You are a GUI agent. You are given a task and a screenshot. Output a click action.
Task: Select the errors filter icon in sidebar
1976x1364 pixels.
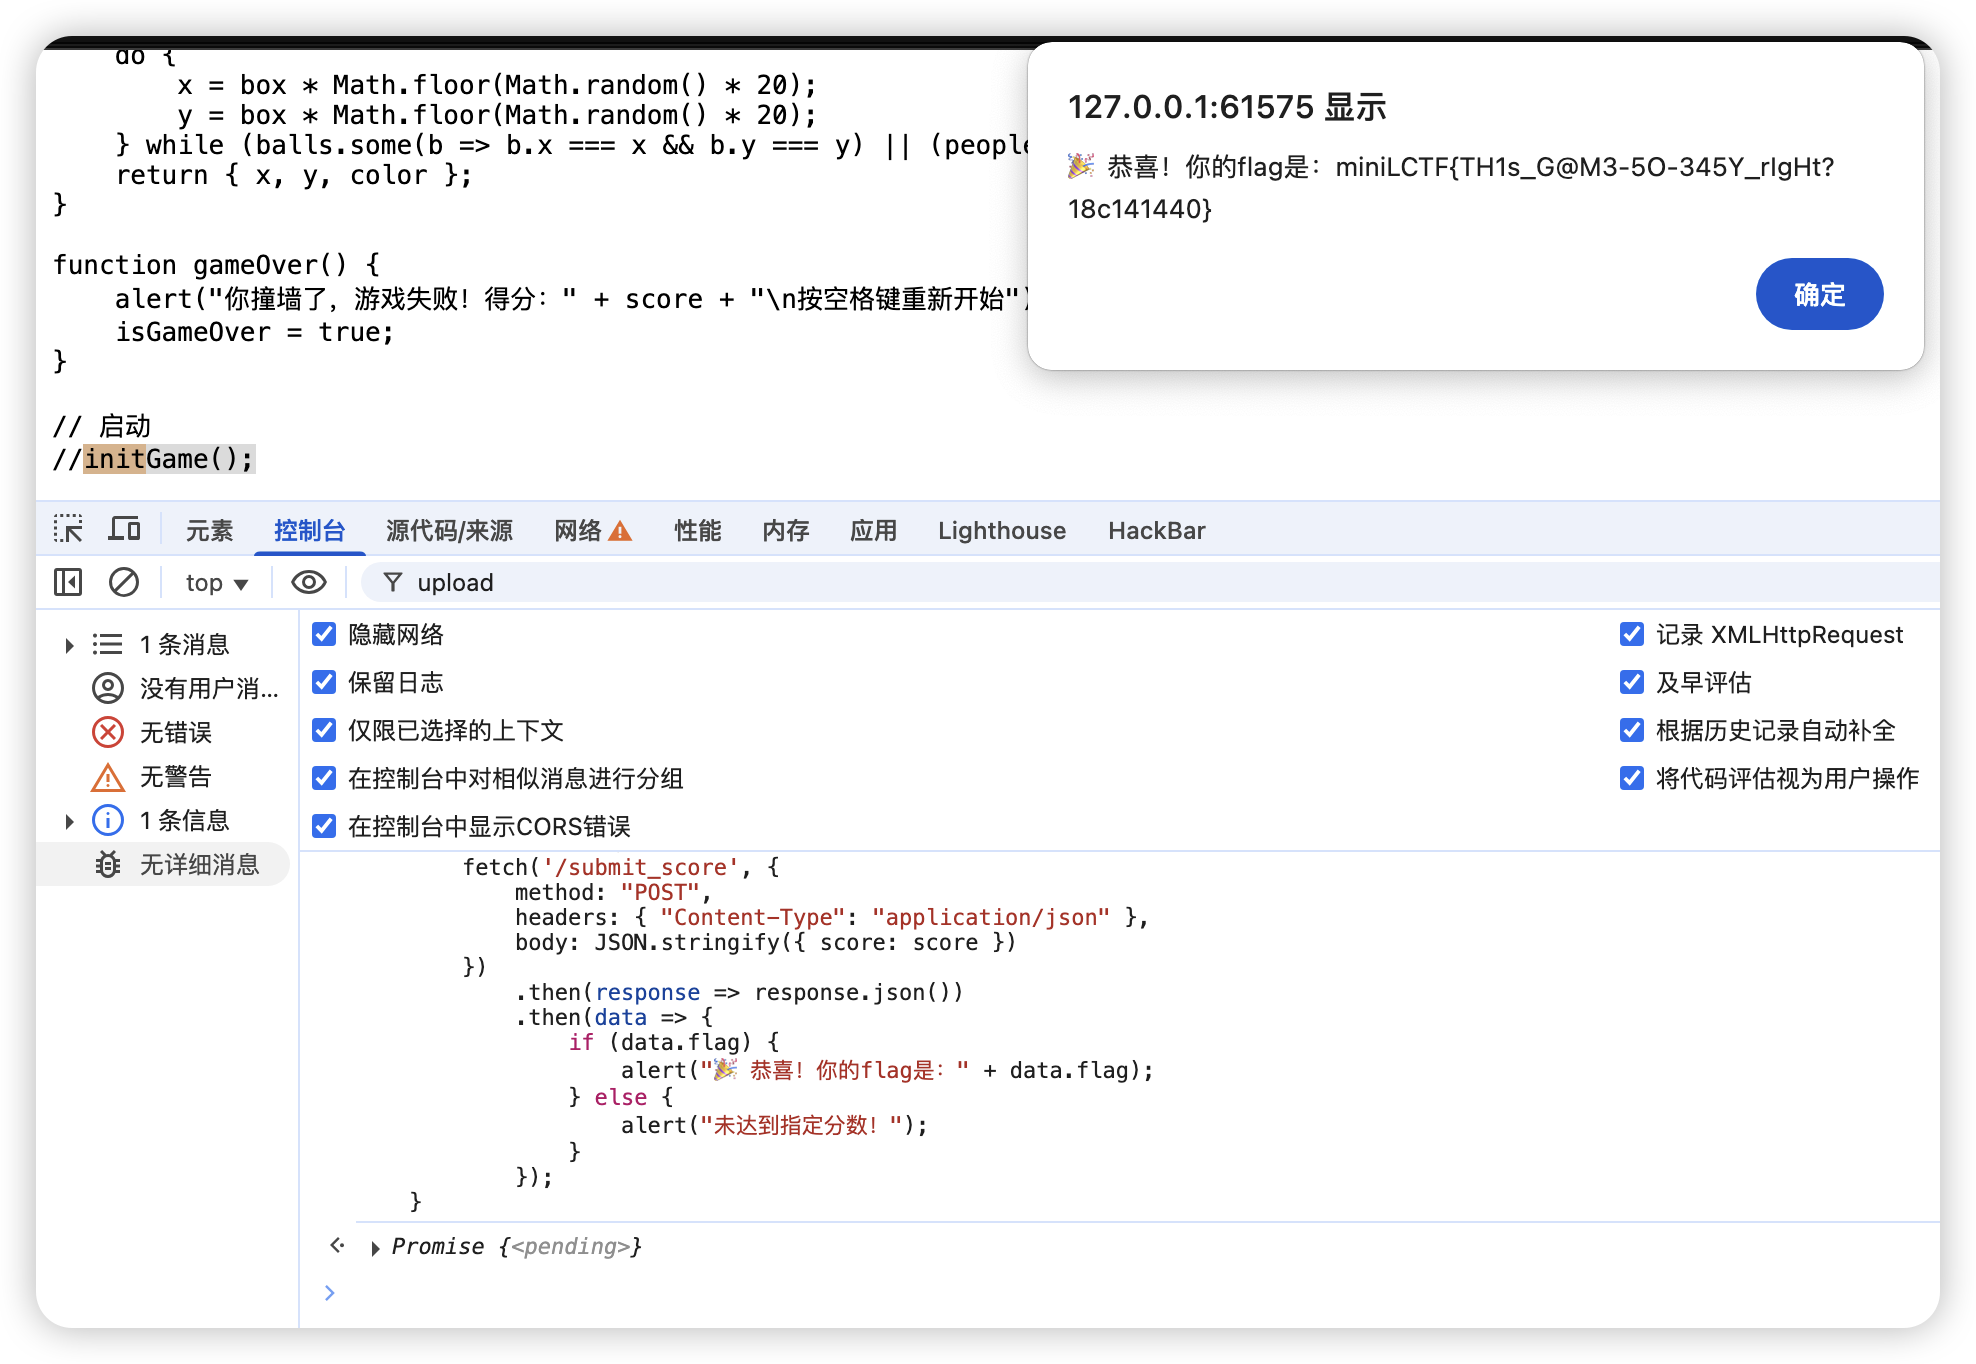click(x=108, y=732)
